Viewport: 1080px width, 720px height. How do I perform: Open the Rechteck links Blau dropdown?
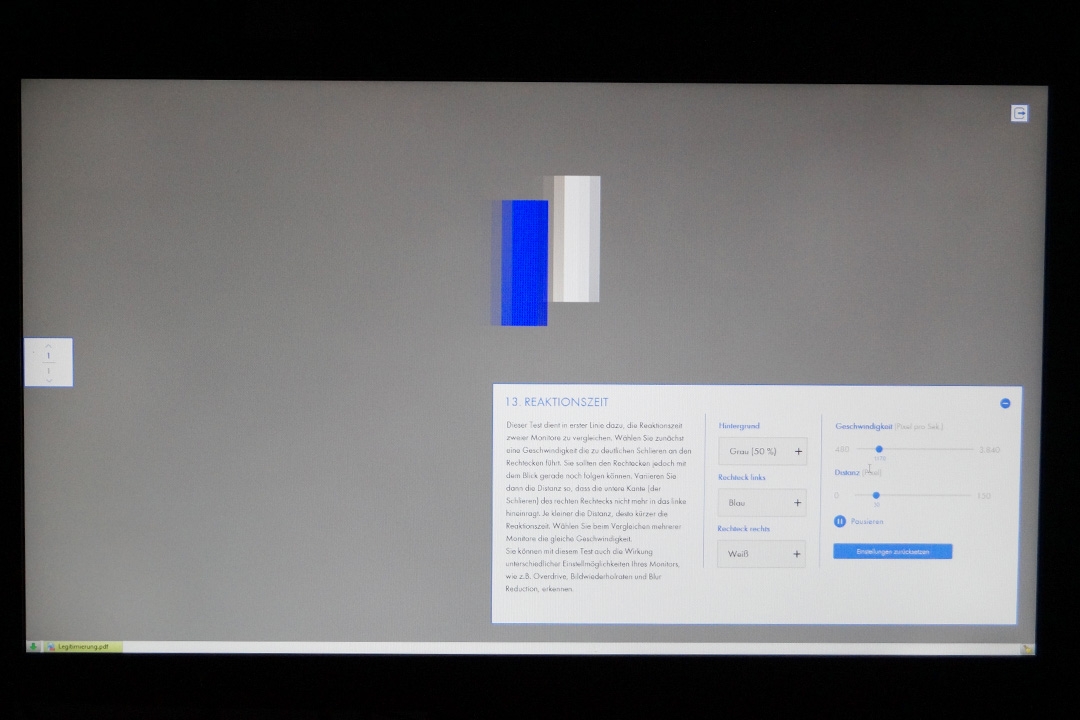click(752, 503)
